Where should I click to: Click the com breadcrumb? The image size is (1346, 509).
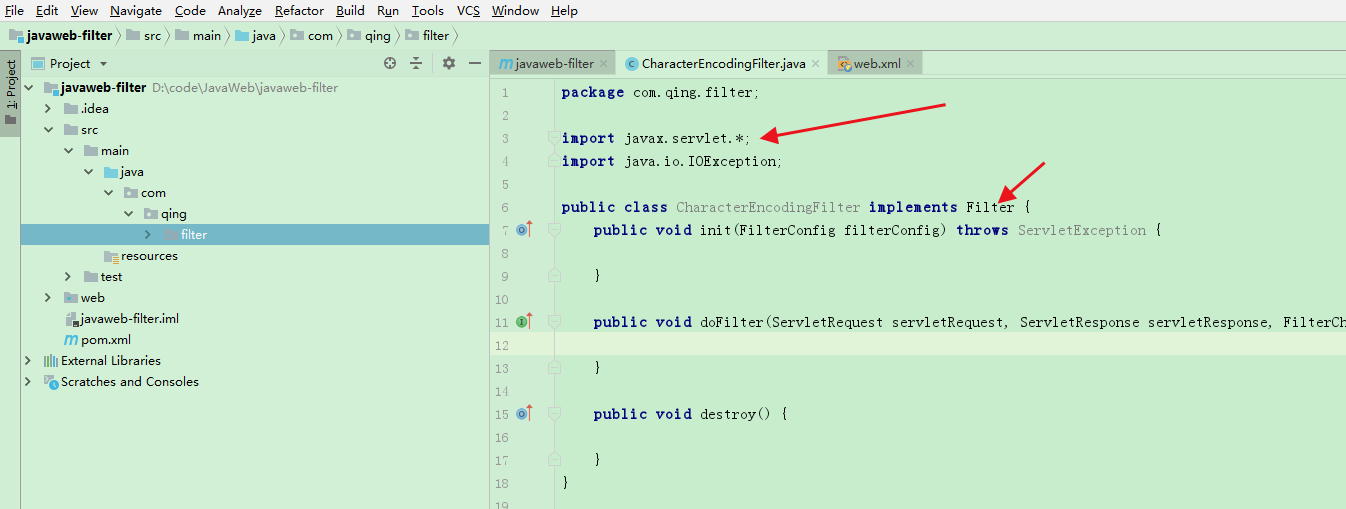(x=311, y=35)
